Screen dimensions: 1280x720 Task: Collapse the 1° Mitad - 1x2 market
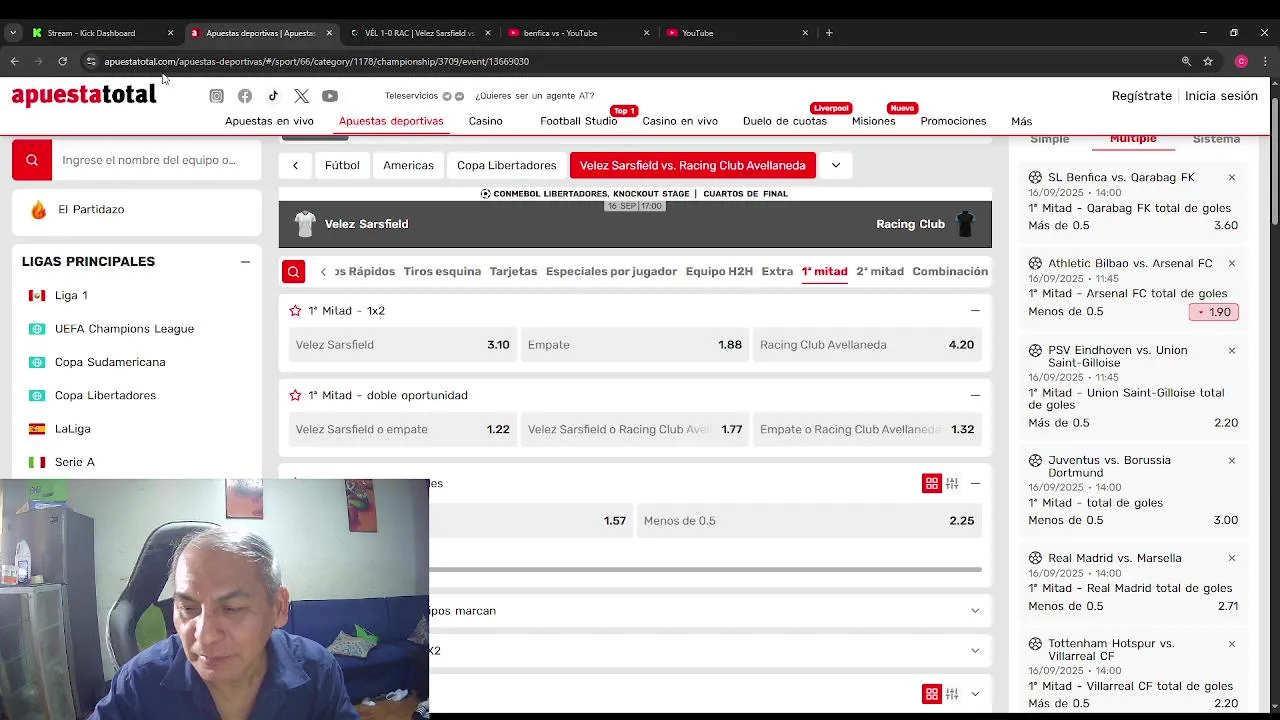pos(975,311)
